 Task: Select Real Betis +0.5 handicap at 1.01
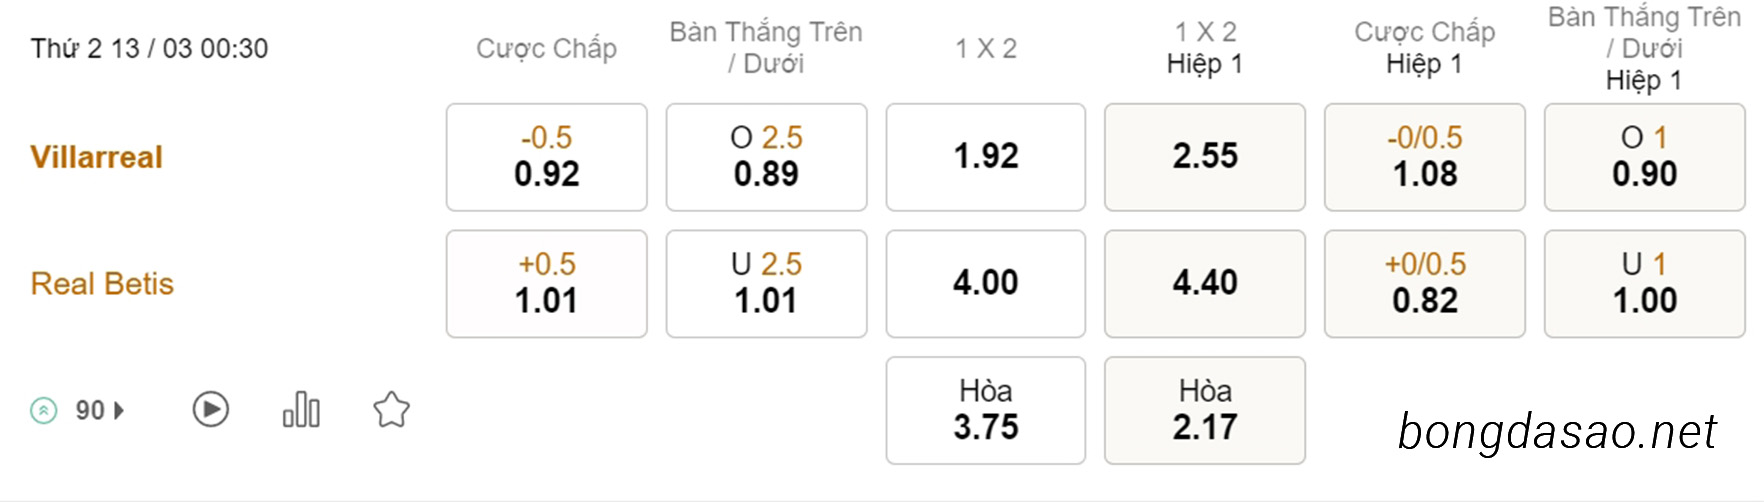click(547, 284)
